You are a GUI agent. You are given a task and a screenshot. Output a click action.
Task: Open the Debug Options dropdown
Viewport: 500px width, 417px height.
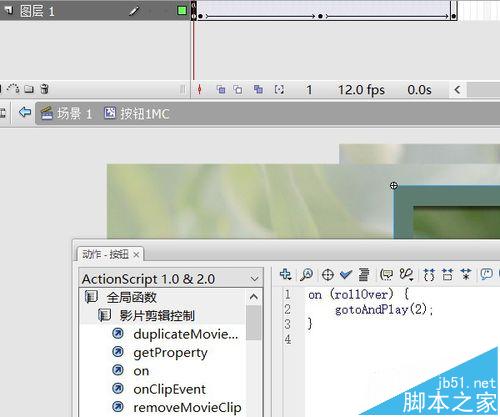[x=407, y=275]
